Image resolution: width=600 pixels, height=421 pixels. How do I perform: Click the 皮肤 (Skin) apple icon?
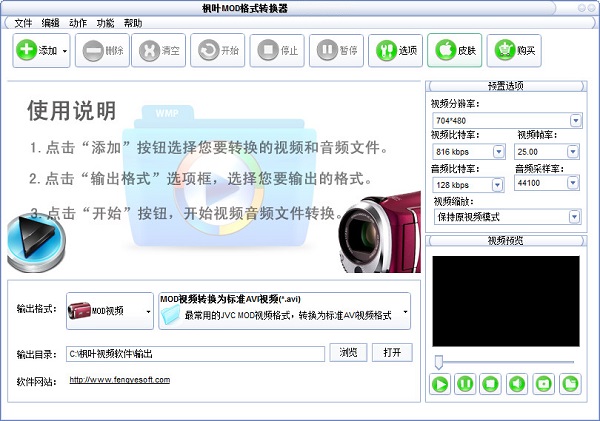pyautogui.click(x=453, y=49)
